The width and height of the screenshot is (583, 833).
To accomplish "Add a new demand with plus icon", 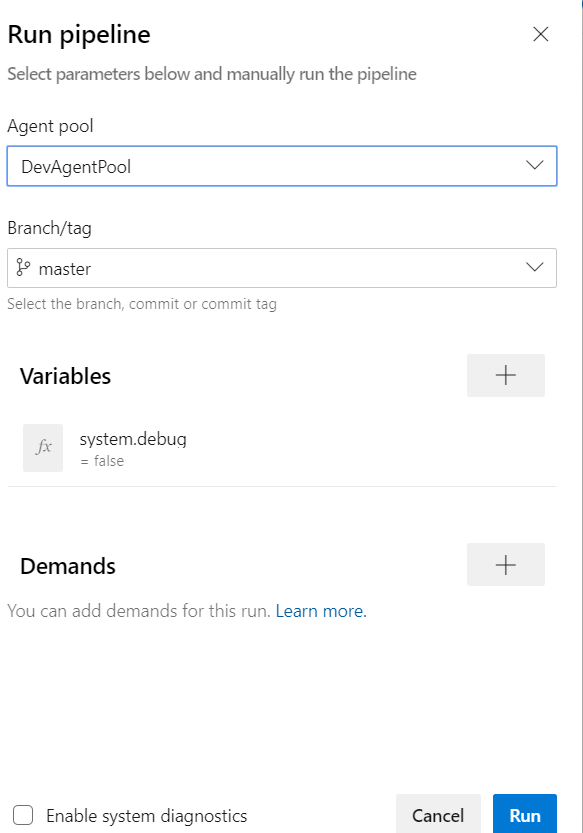I will click(x=505, y=564).
